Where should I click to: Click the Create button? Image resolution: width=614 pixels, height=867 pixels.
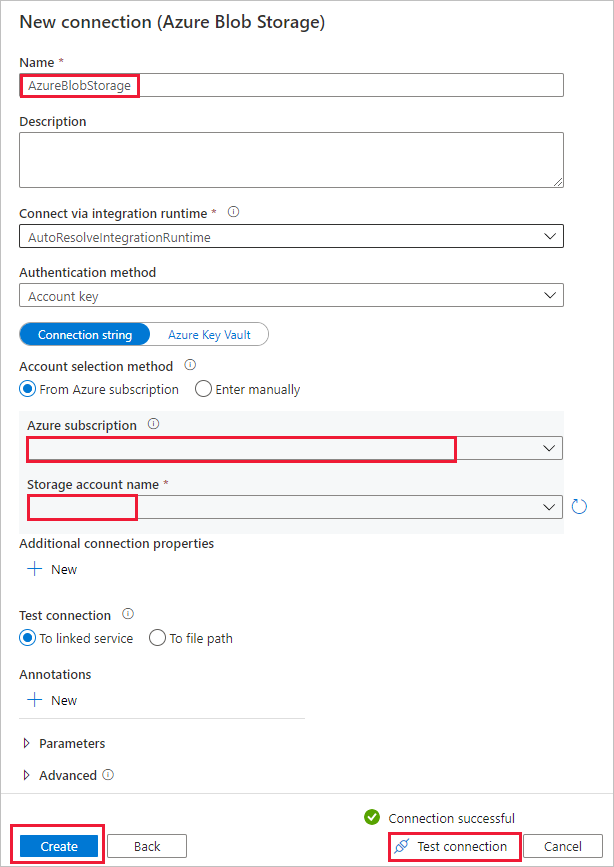59,846
